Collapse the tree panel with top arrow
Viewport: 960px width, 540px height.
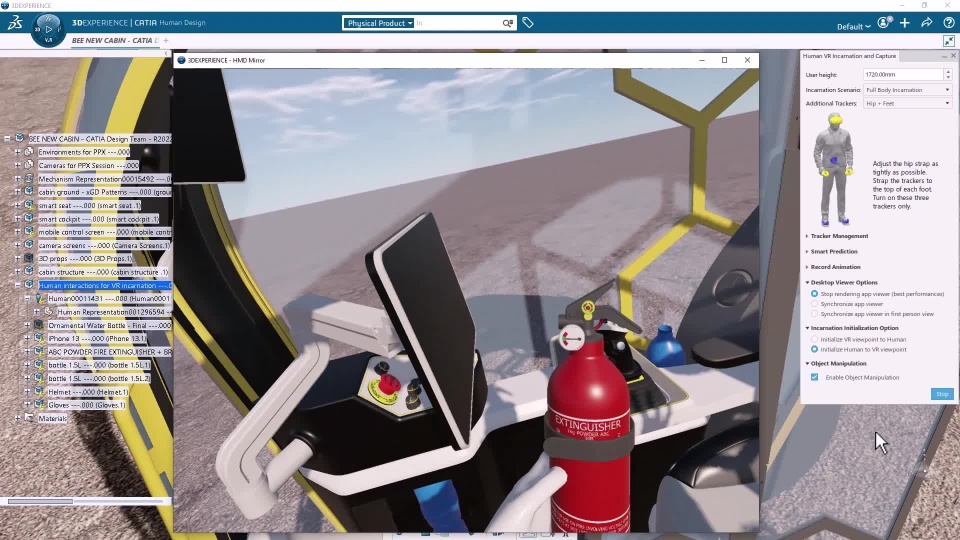(x=166, y=54)
